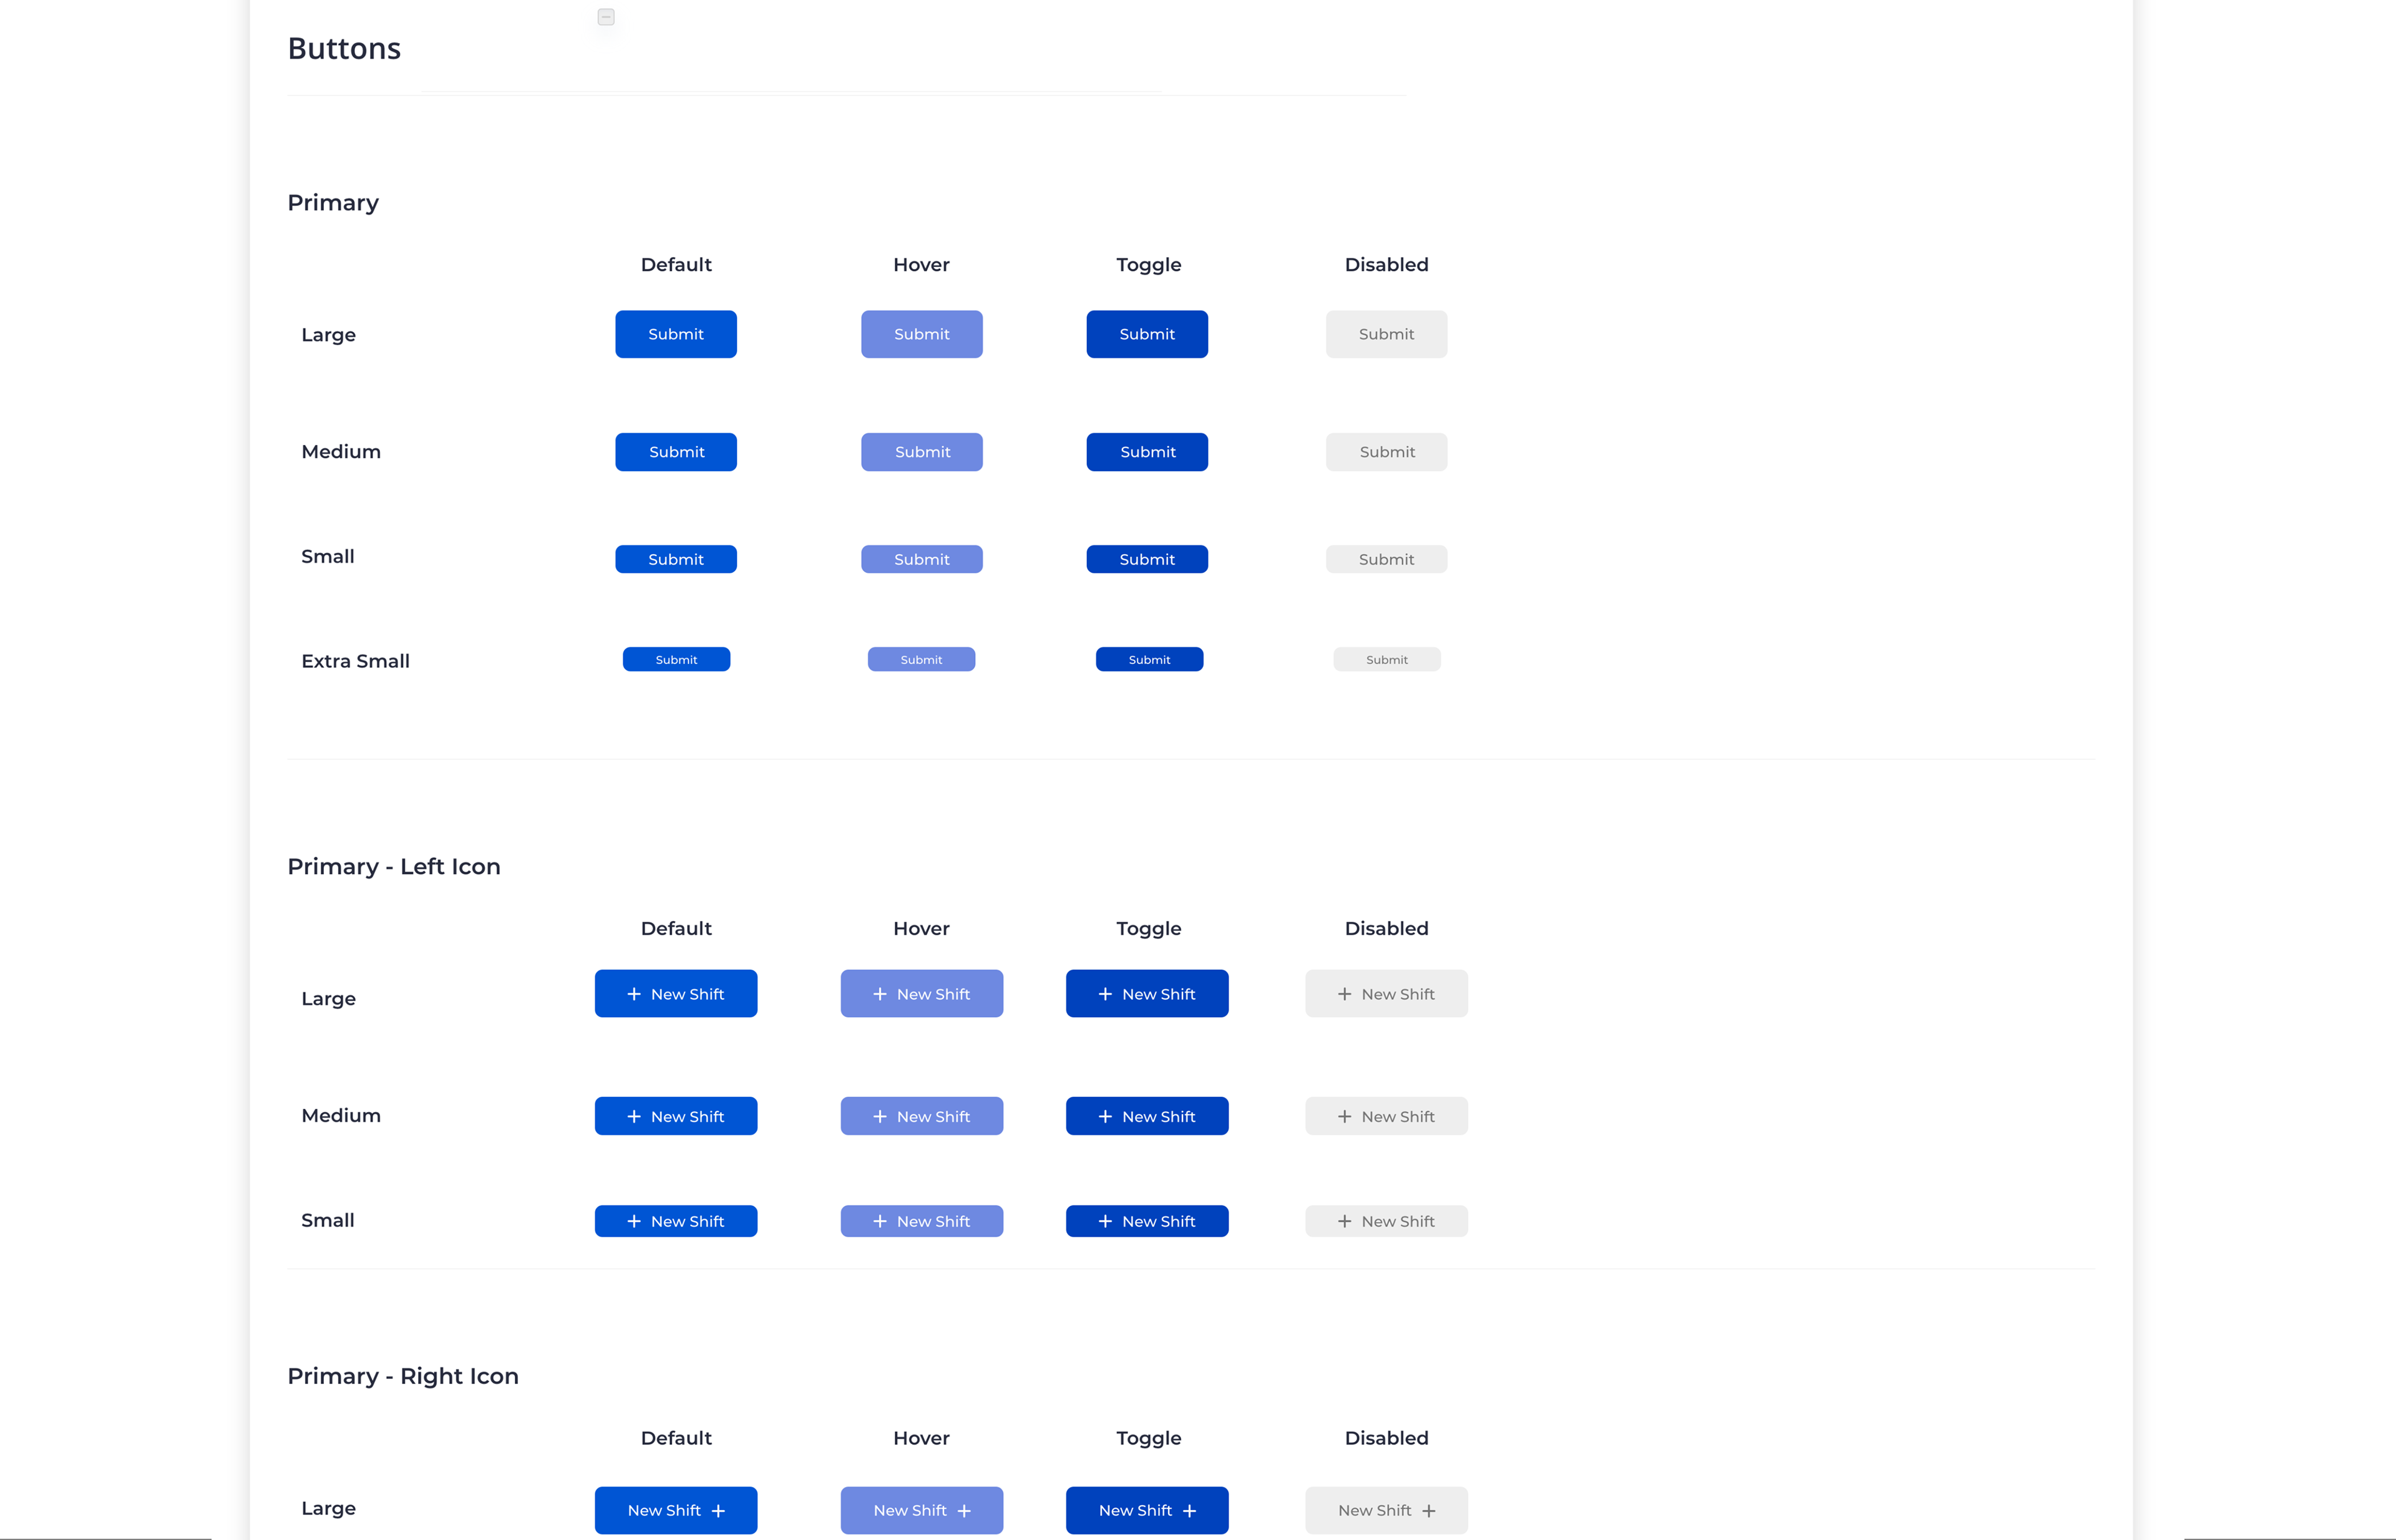Click the Primary Large Default Submit button

(676, 334)
